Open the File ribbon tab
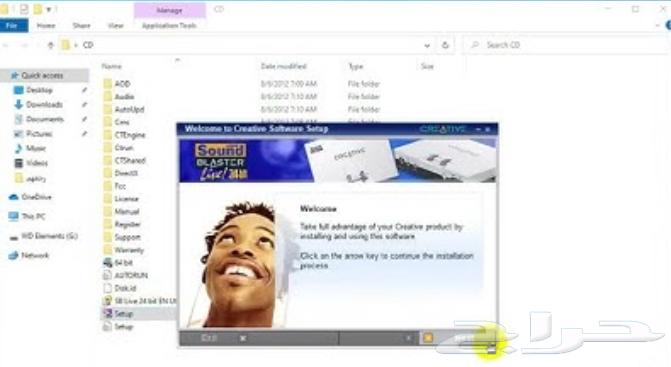 (12, 26)
